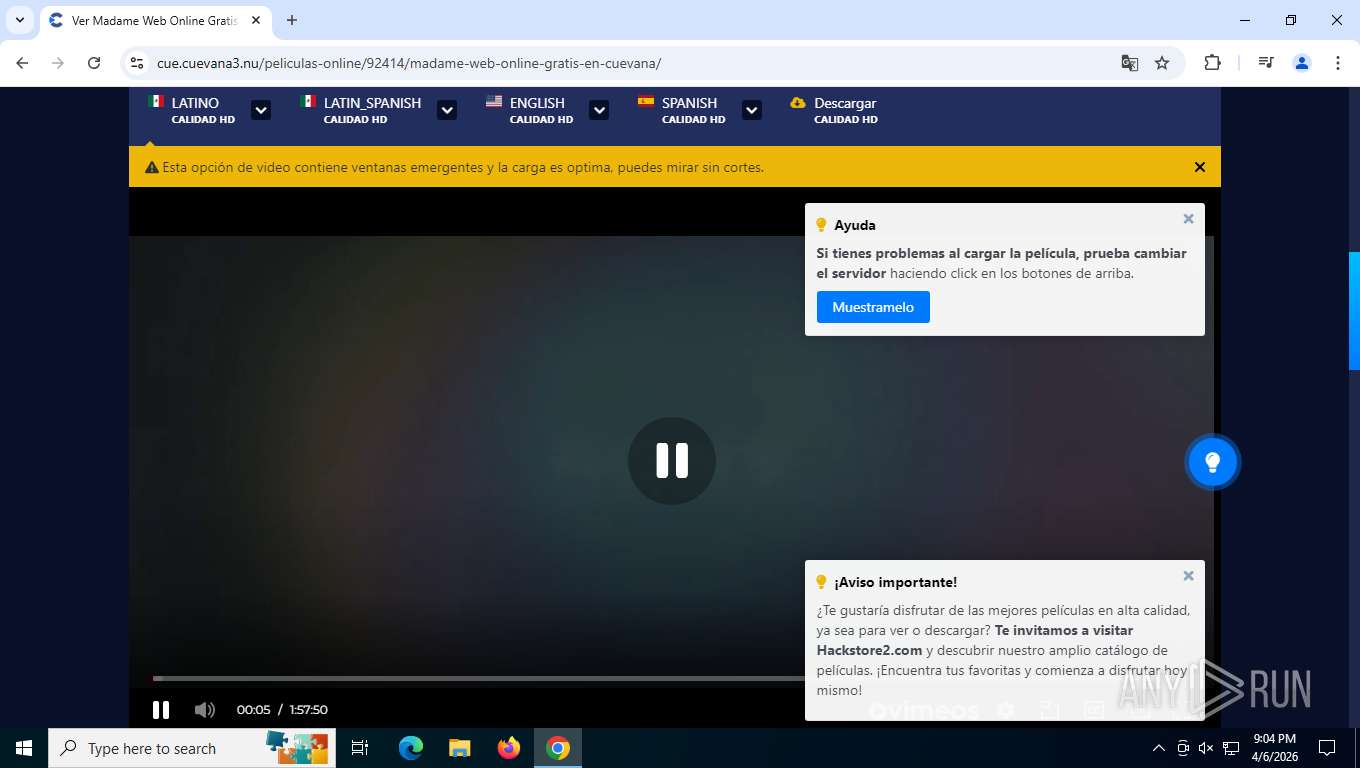Image resolution: width=1360 pixels, height=768 pixels.
Task: Click the page vertical scrollbar
Action: [x=1354, y=310]
